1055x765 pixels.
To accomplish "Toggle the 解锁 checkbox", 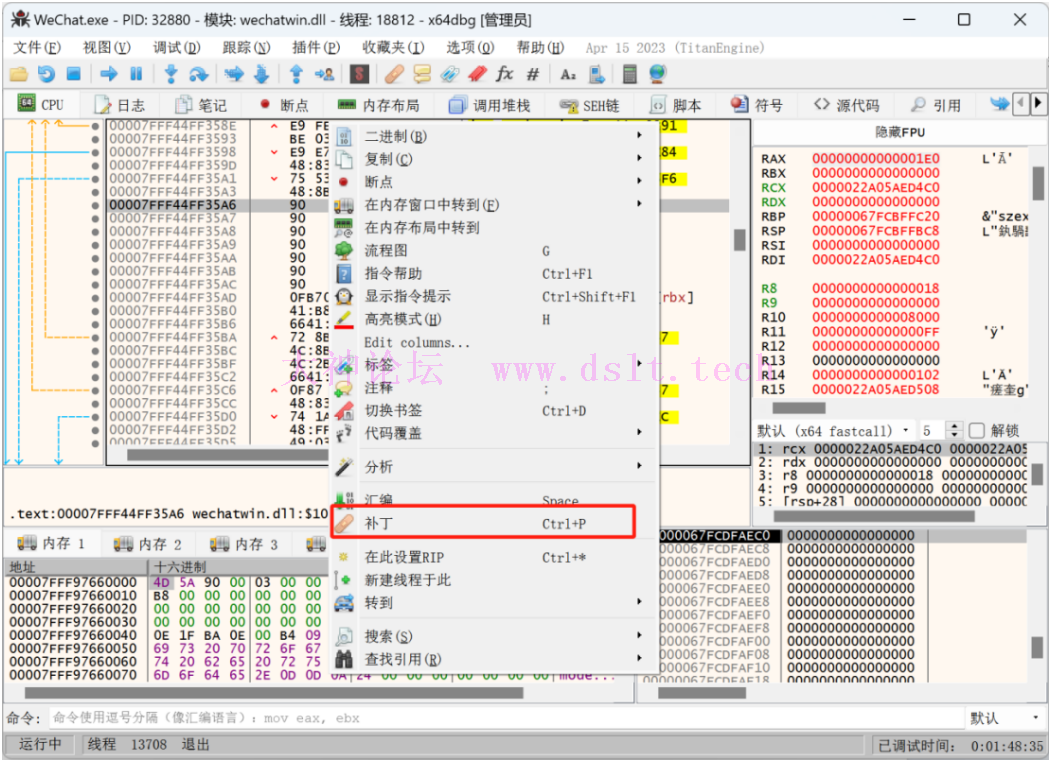I will [x=978, y=431].
